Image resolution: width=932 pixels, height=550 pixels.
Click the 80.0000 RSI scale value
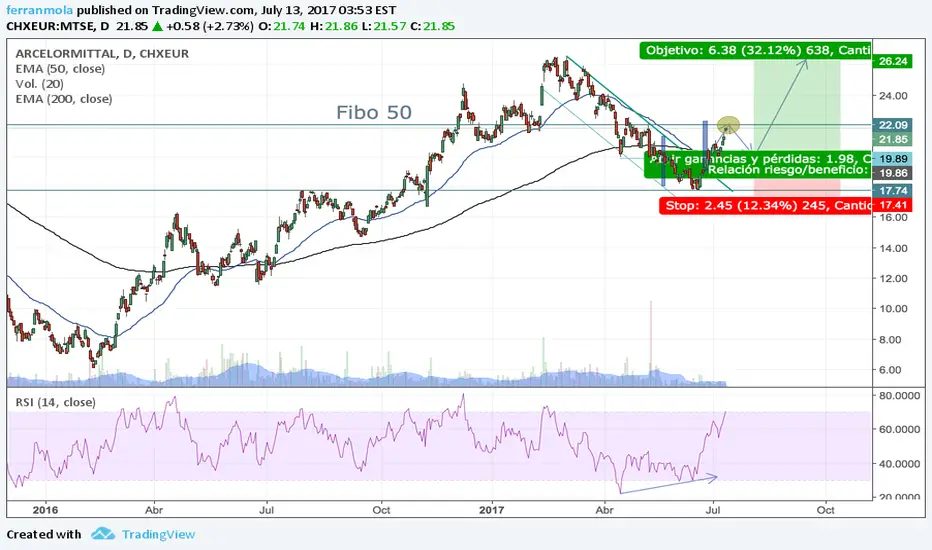[898, 396]
